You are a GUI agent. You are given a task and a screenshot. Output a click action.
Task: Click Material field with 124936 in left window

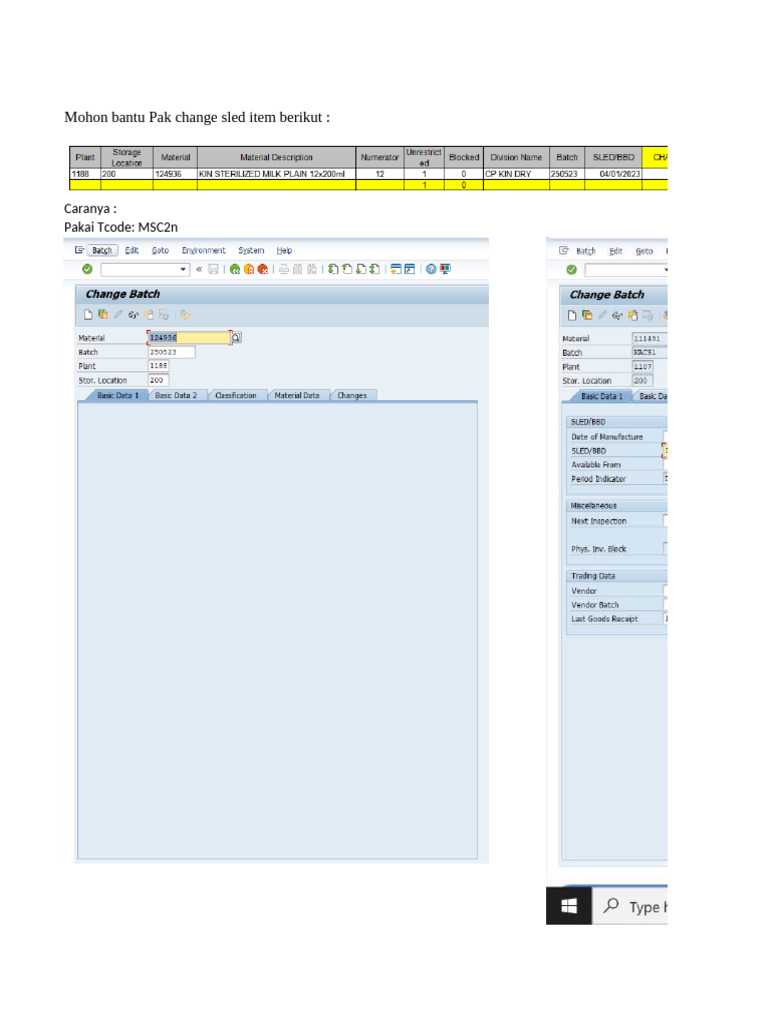[189, 338]
